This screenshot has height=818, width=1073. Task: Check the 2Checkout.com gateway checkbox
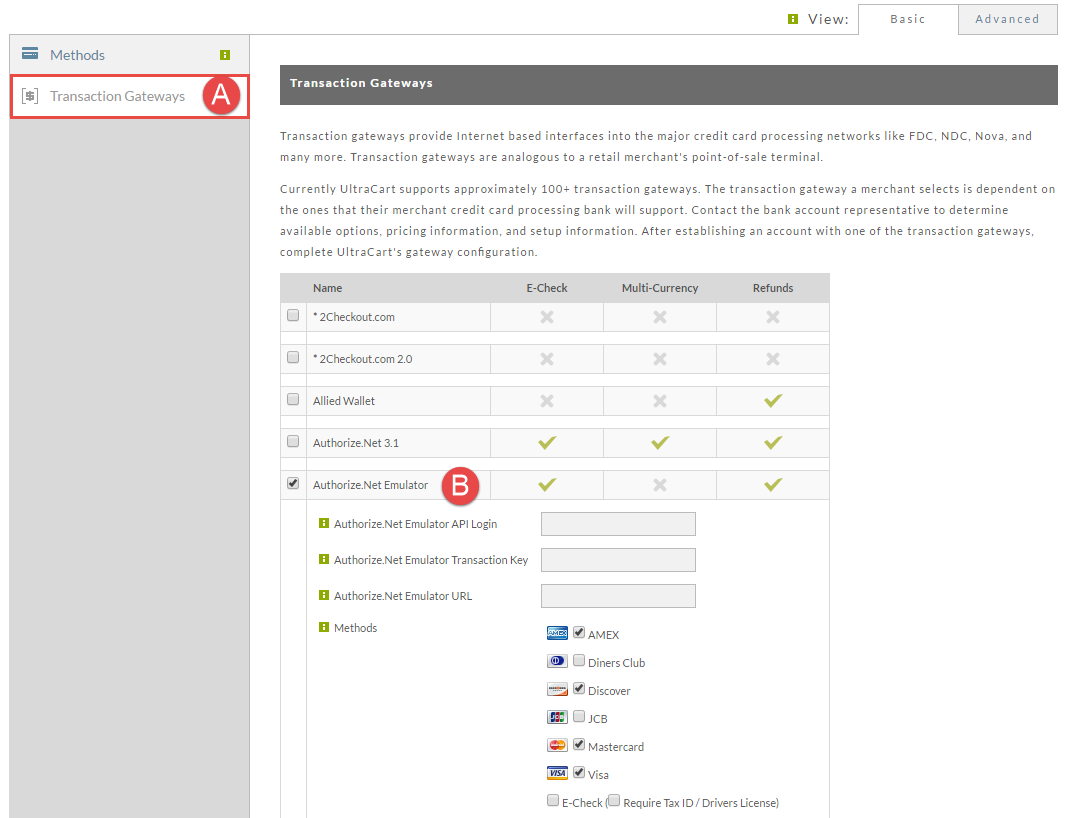coord(293,316)
